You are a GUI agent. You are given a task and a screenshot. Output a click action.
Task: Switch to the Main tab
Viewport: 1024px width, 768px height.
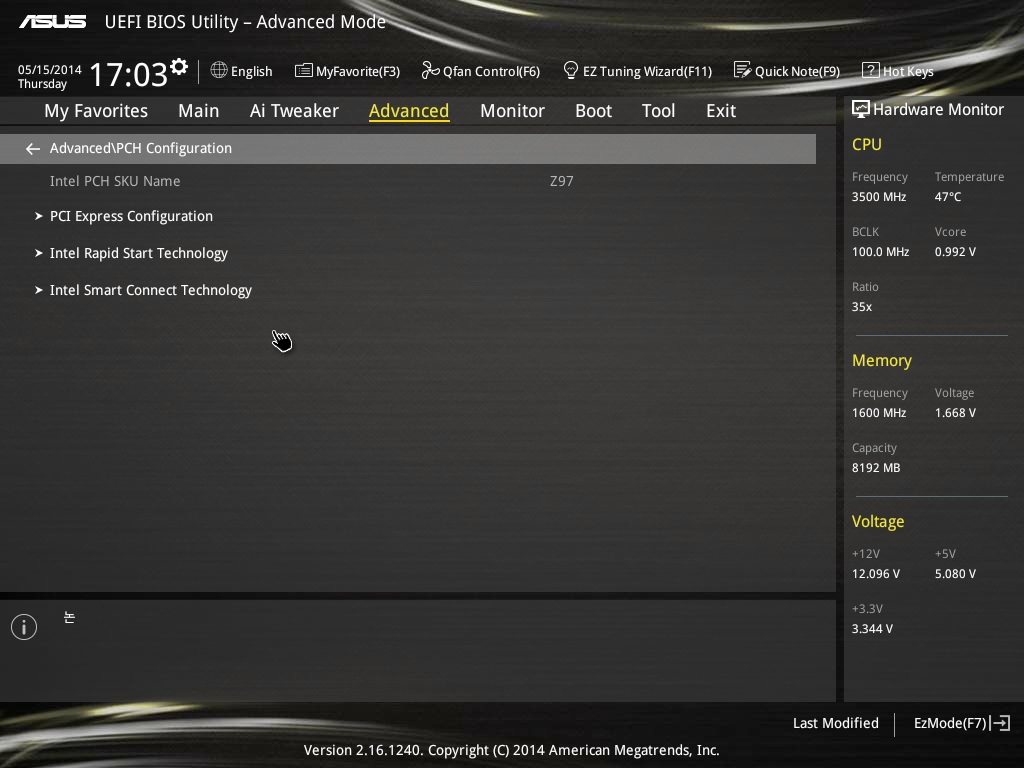tap(199, 111)
